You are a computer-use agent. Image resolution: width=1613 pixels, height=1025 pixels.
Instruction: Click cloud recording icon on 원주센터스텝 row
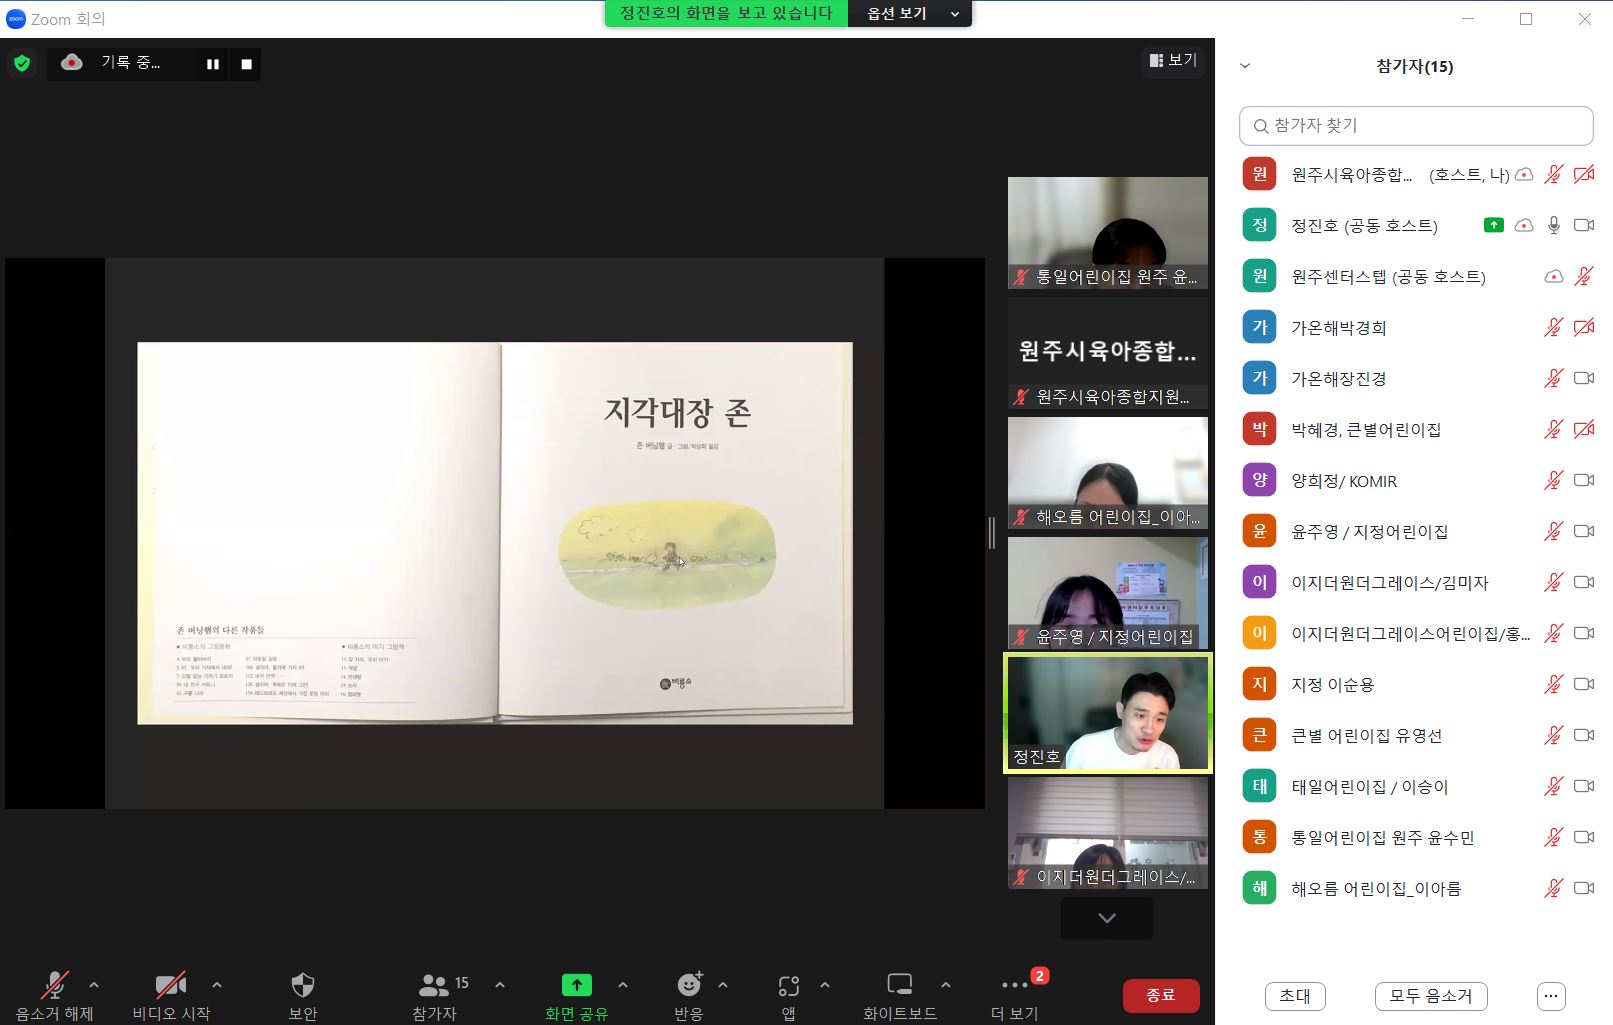(1553, 277)
